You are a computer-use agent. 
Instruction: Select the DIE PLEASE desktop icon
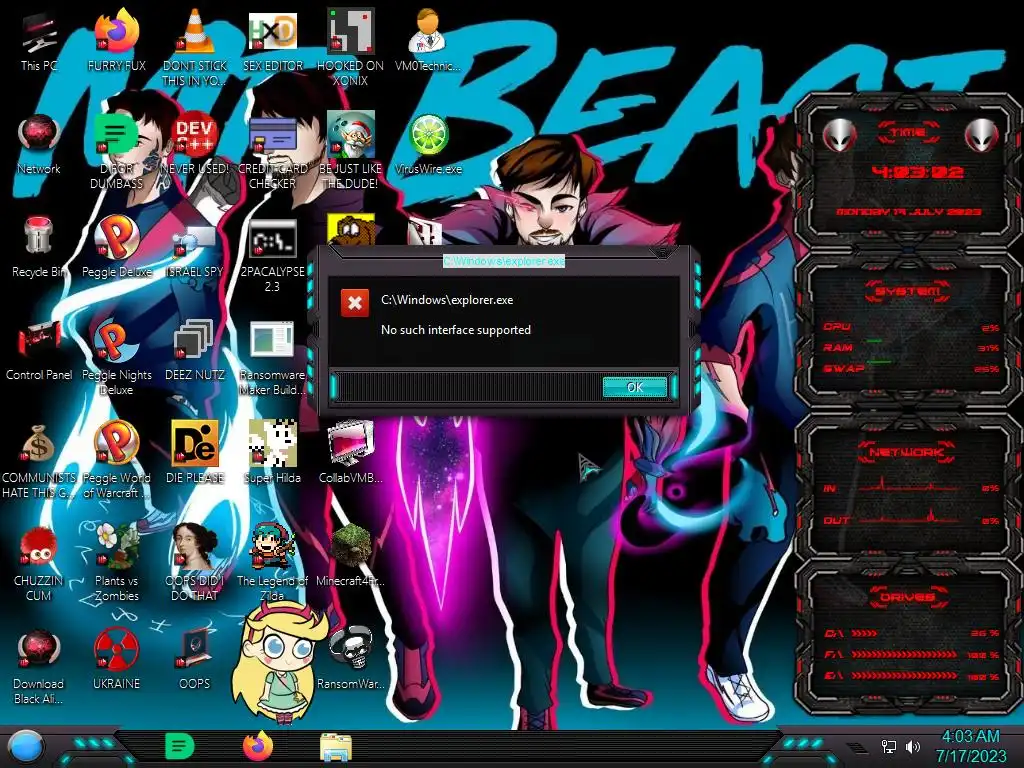pos(194,453)
